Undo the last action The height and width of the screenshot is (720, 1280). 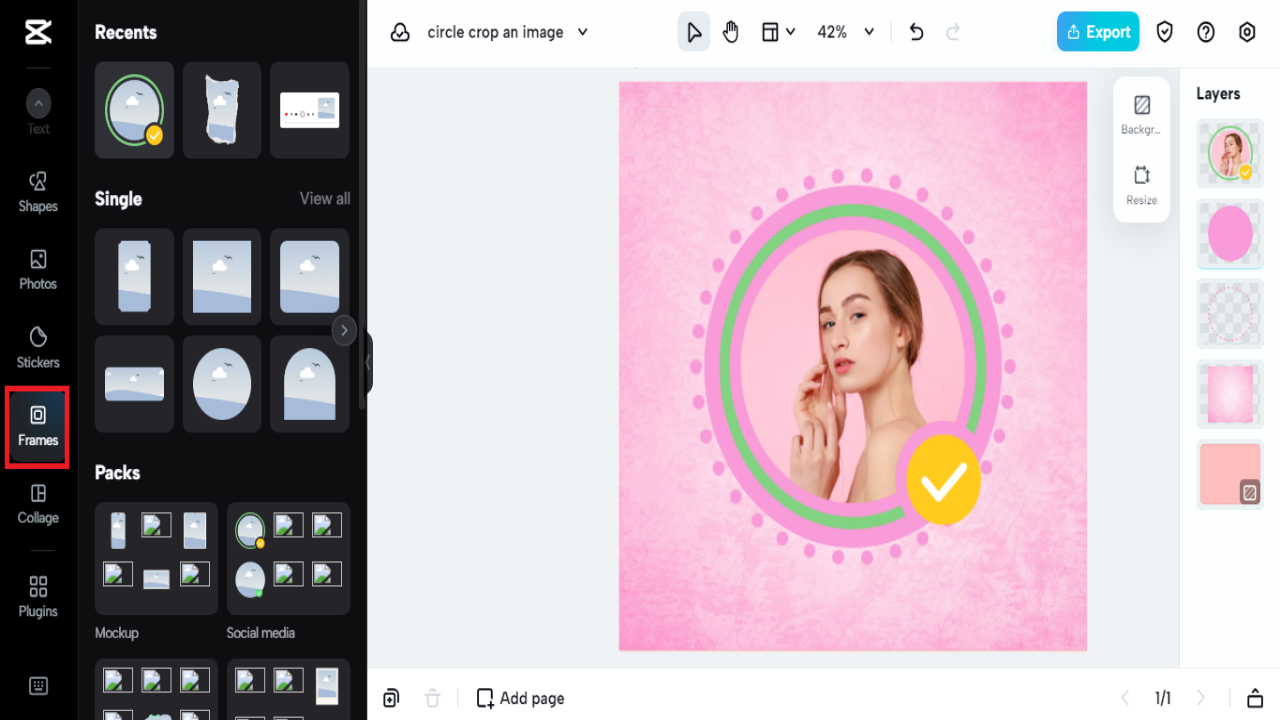pyautogui.click(x=916, y=32)
